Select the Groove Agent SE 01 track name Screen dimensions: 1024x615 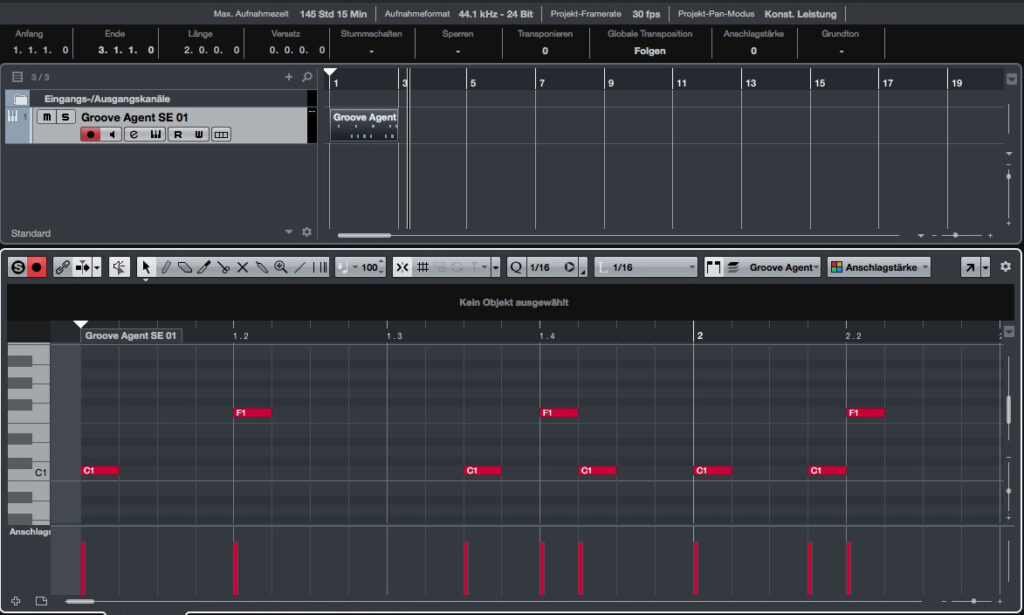pos(135,118)
